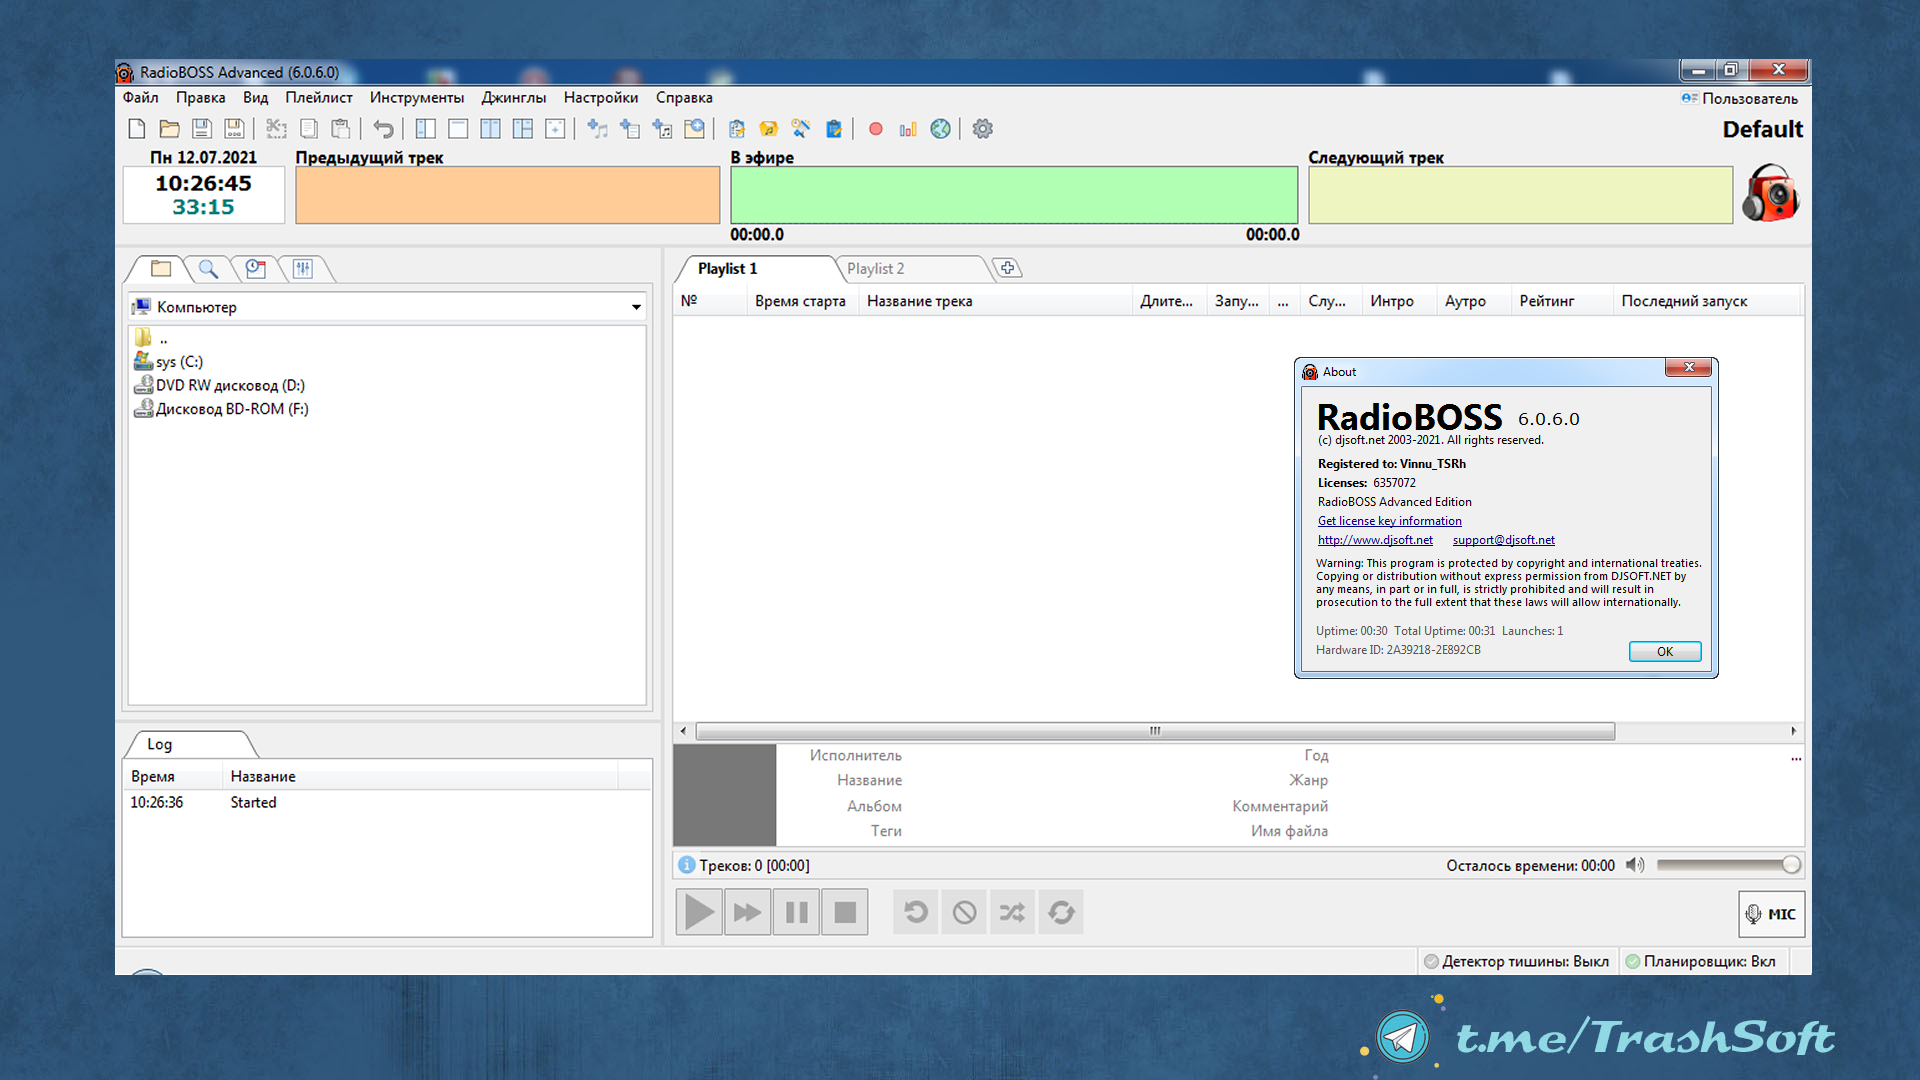The height and width of the screenshot is (1080, 1920).
Task: Select the Playlist 2 tab
Action: click(x=877, y=268)
